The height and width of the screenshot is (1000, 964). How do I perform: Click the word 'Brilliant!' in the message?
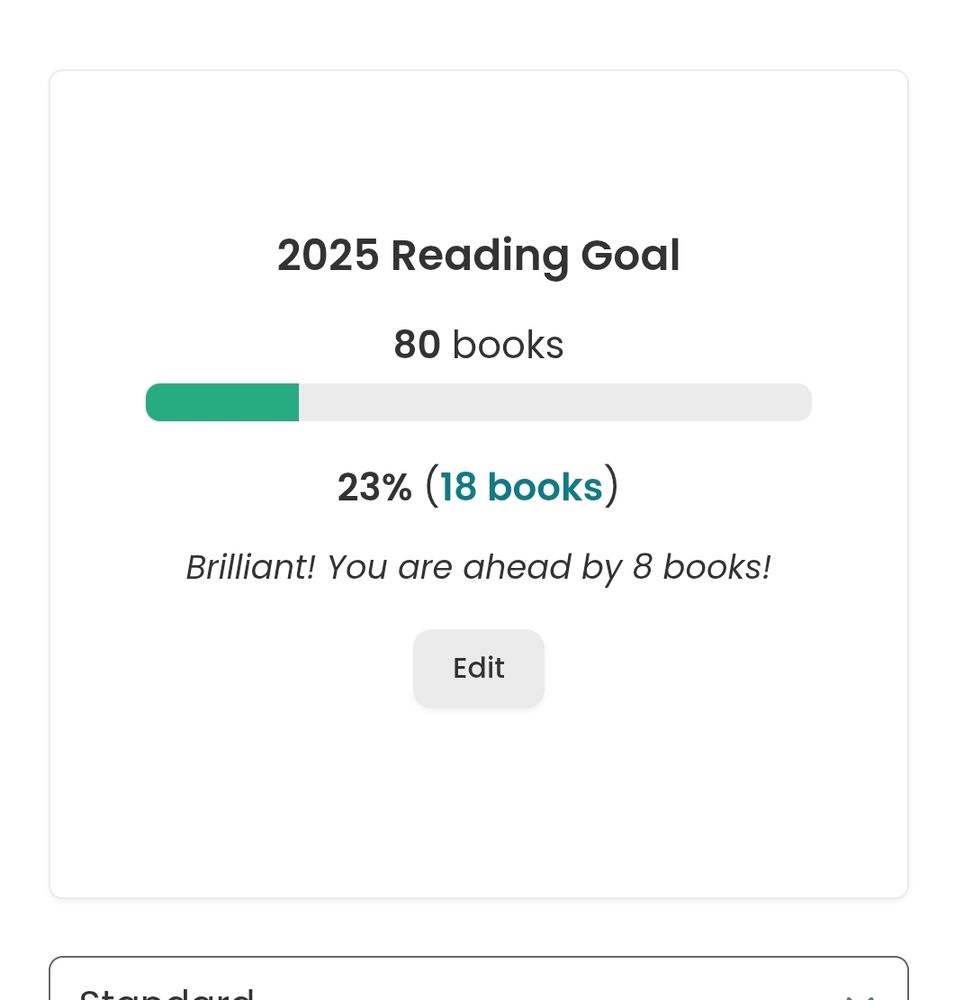251,567
